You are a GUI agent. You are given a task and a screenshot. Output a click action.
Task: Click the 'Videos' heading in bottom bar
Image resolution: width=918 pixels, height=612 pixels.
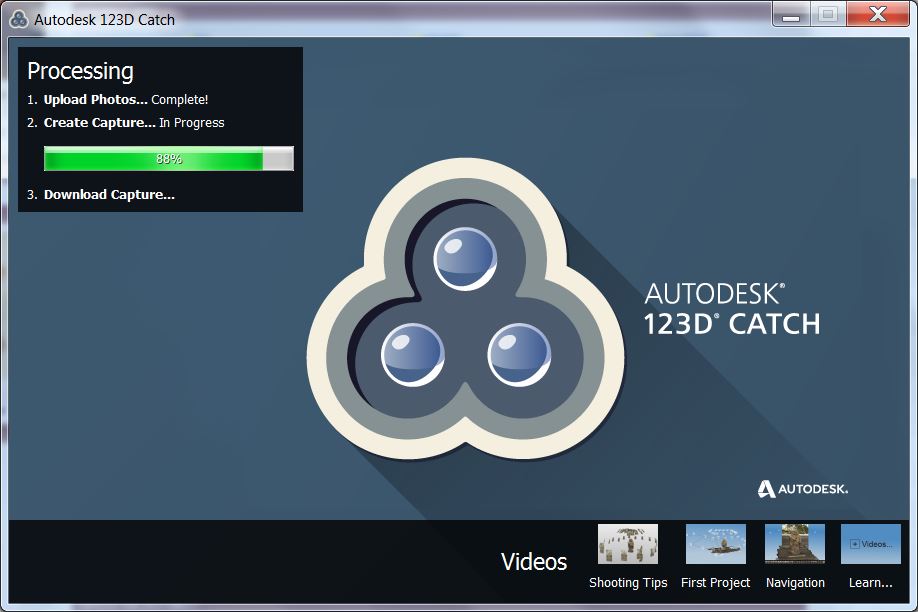tap(534, 562)
